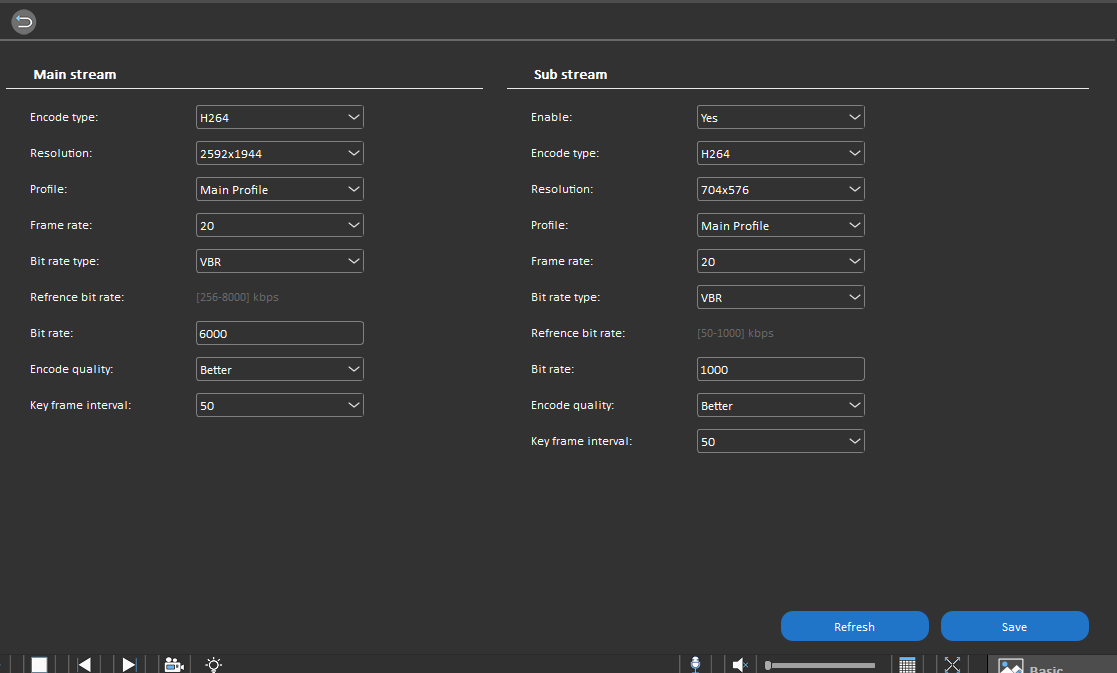Click the Main stream Bit rate input field
The image size is (1117, 673).
pyautogui.click(x=279, y=332)
